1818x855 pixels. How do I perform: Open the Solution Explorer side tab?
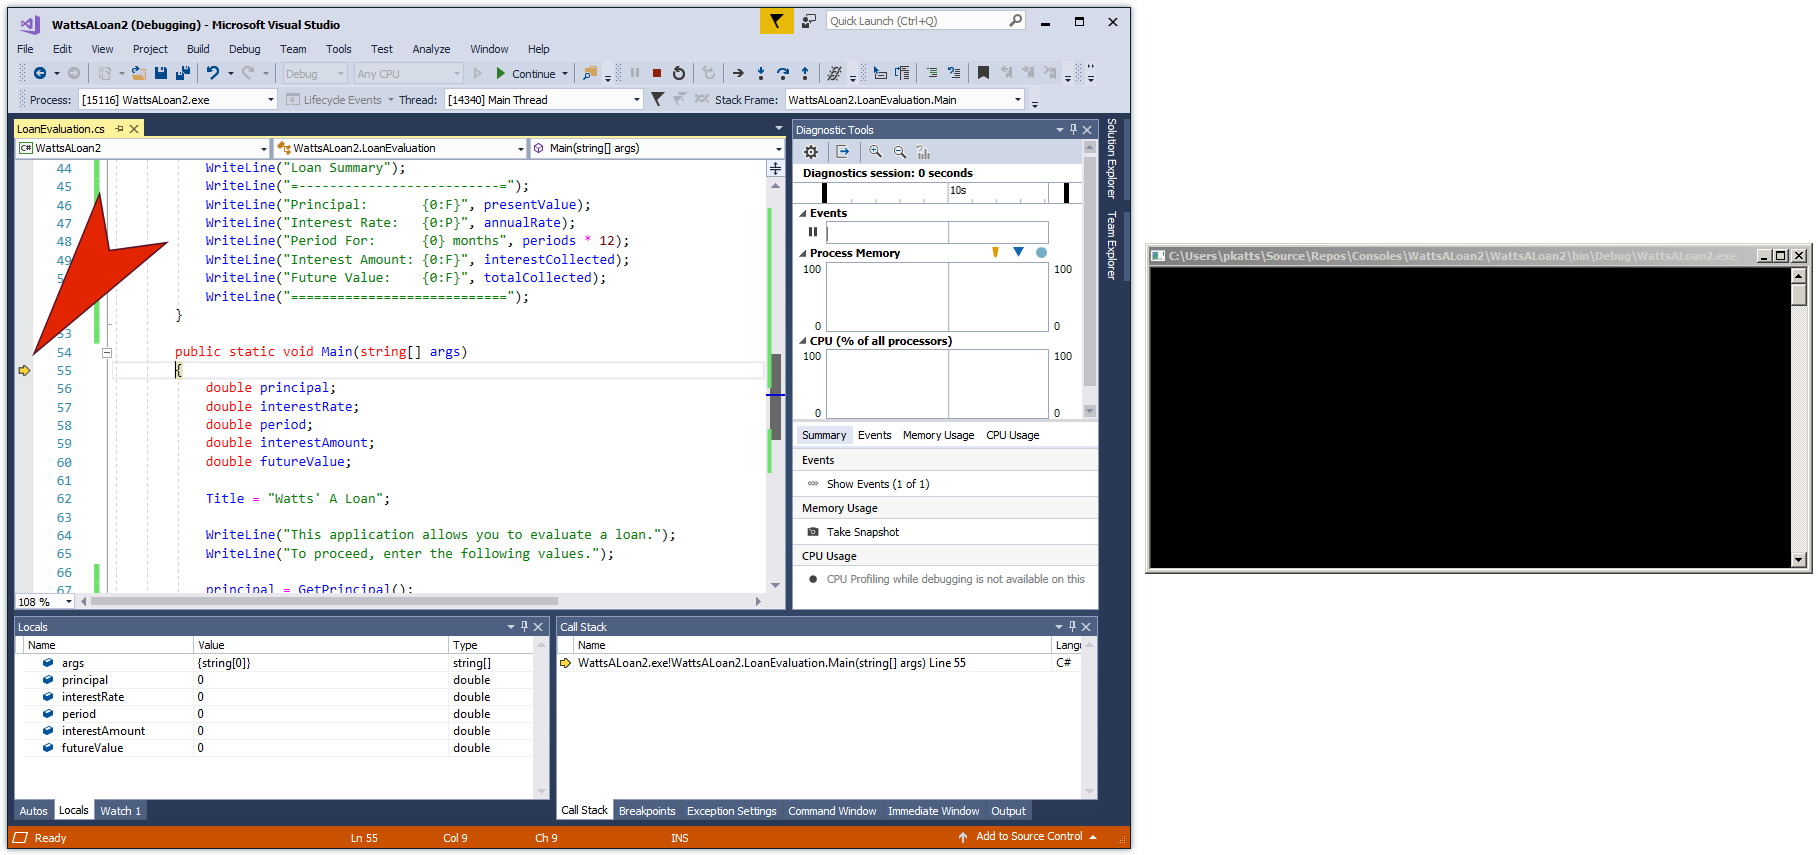1111,158
